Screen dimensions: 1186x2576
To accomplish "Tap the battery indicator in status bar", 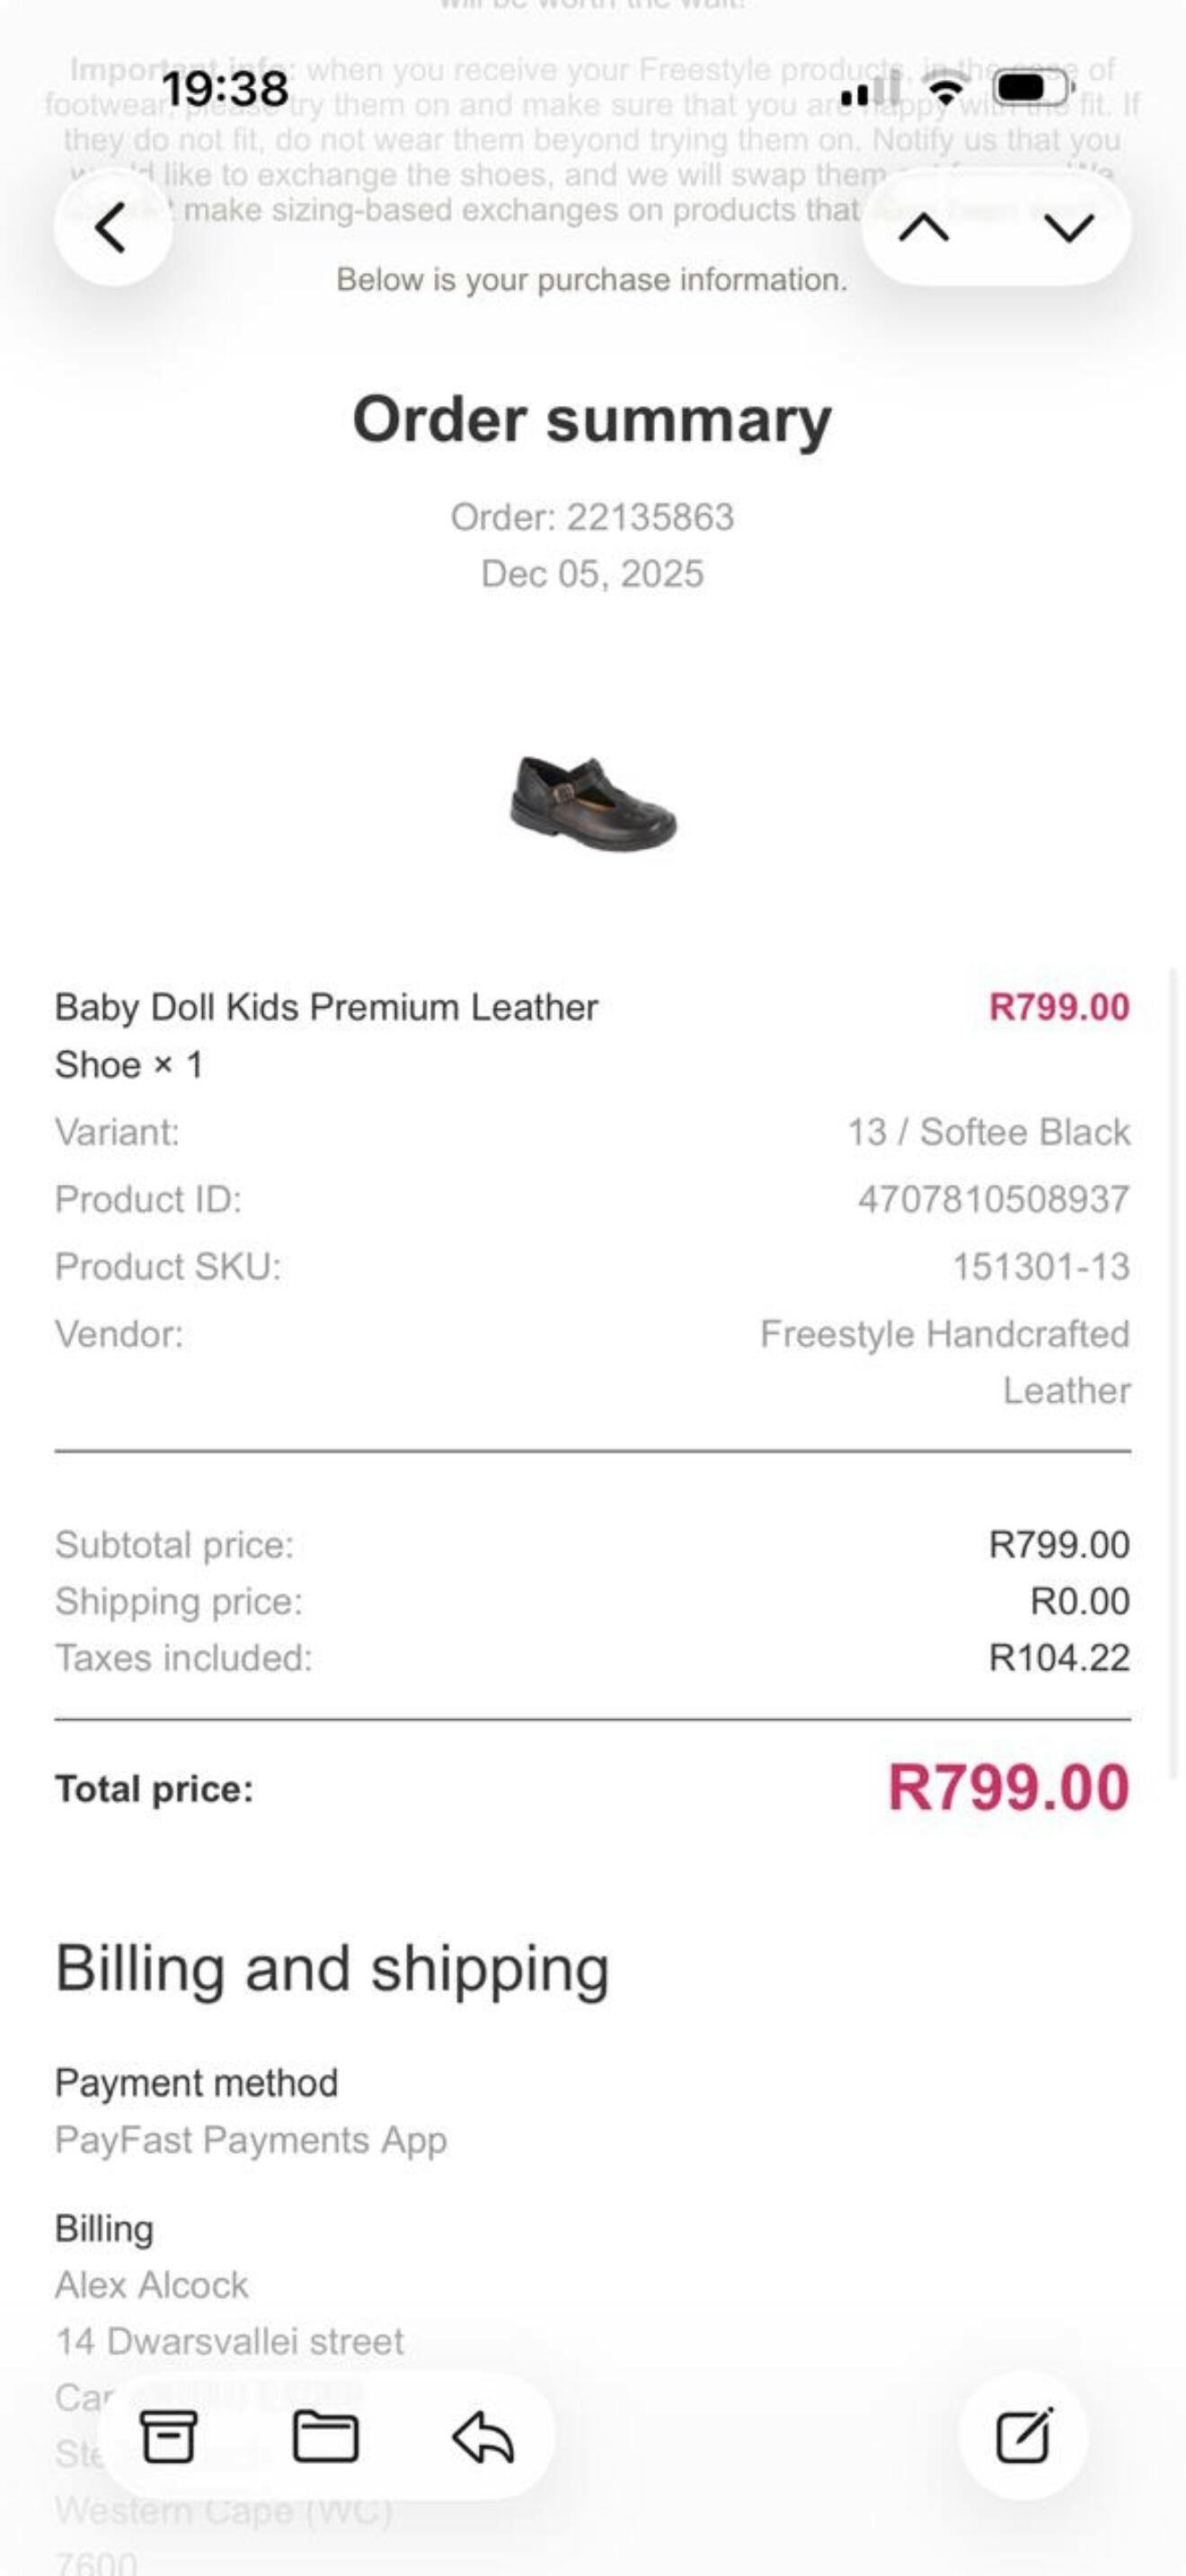I will (x=1032, y=89).
